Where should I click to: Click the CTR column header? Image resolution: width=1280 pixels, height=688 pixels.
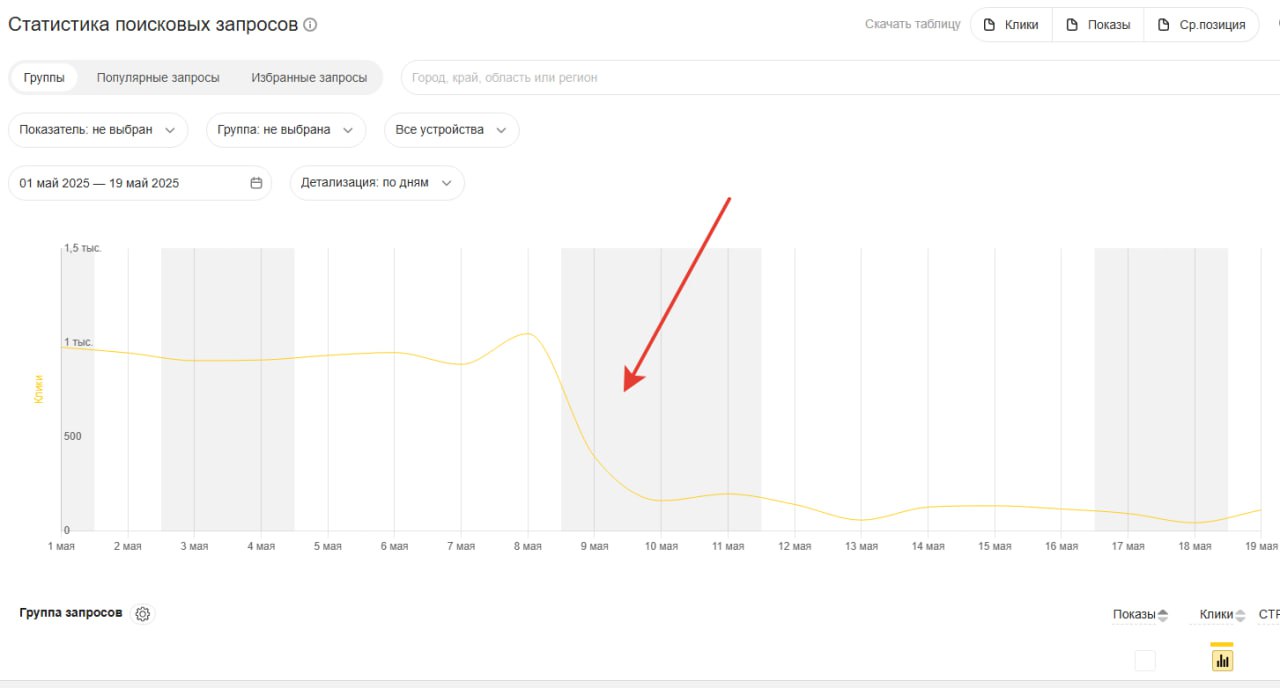click(1269, 615)
